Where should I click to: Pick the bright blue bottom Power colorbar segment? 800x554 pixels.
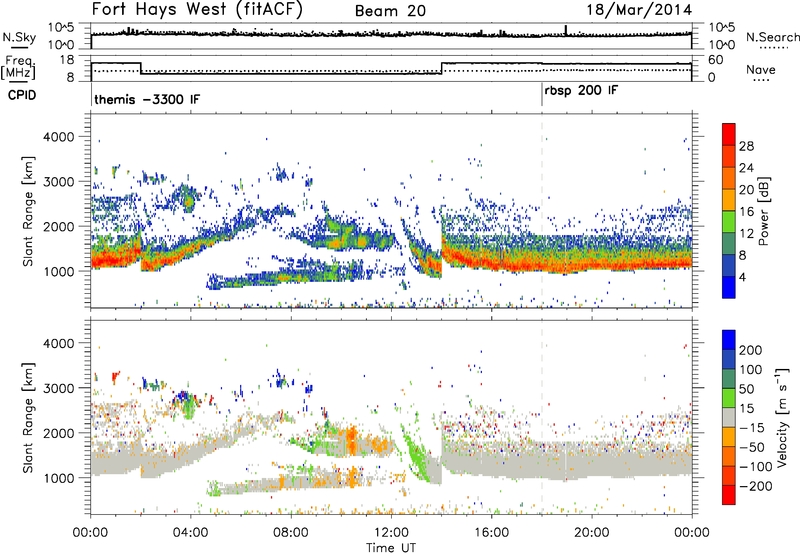(729, 287)
